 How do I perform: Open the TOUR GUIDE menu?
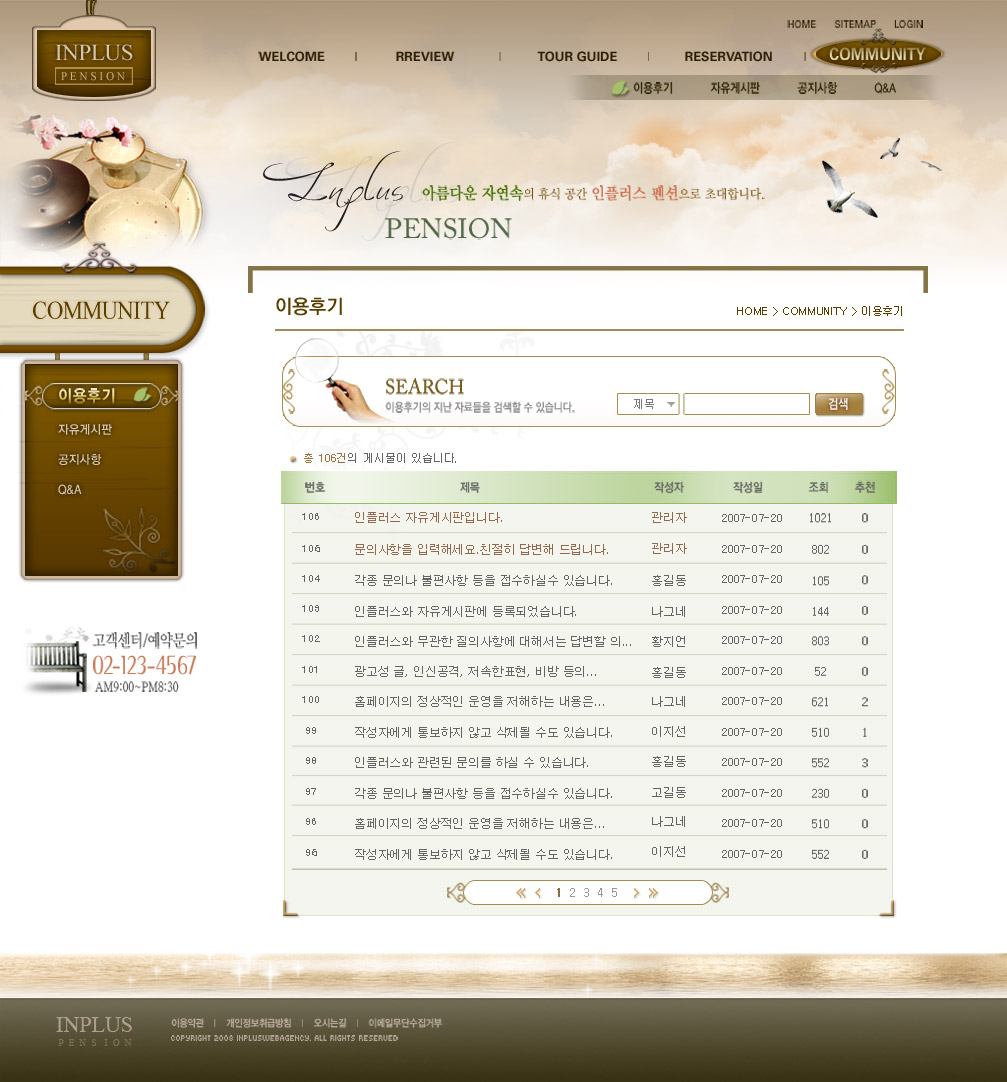click(x=577, y=57)
